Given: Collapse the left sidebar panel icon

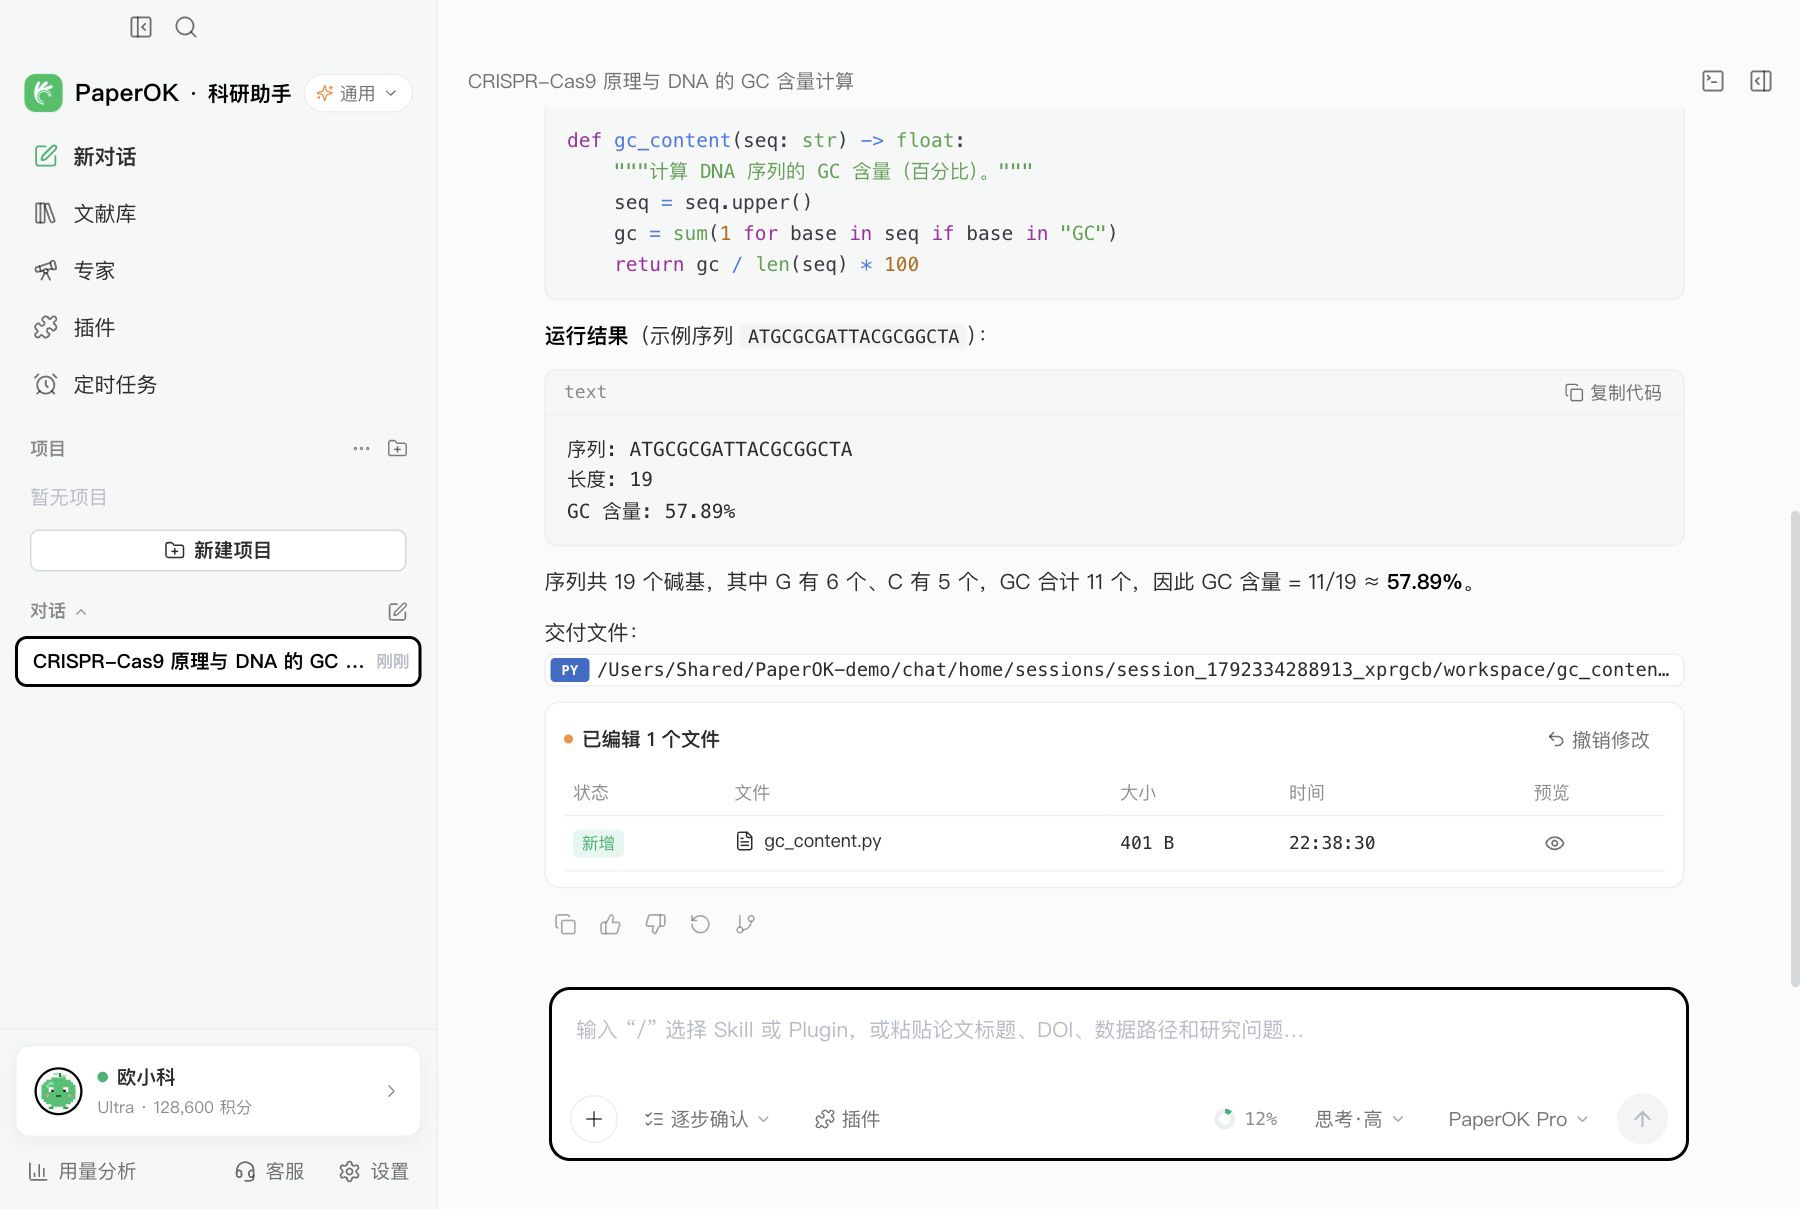Looking at the screenshot, I should (141, 27).
